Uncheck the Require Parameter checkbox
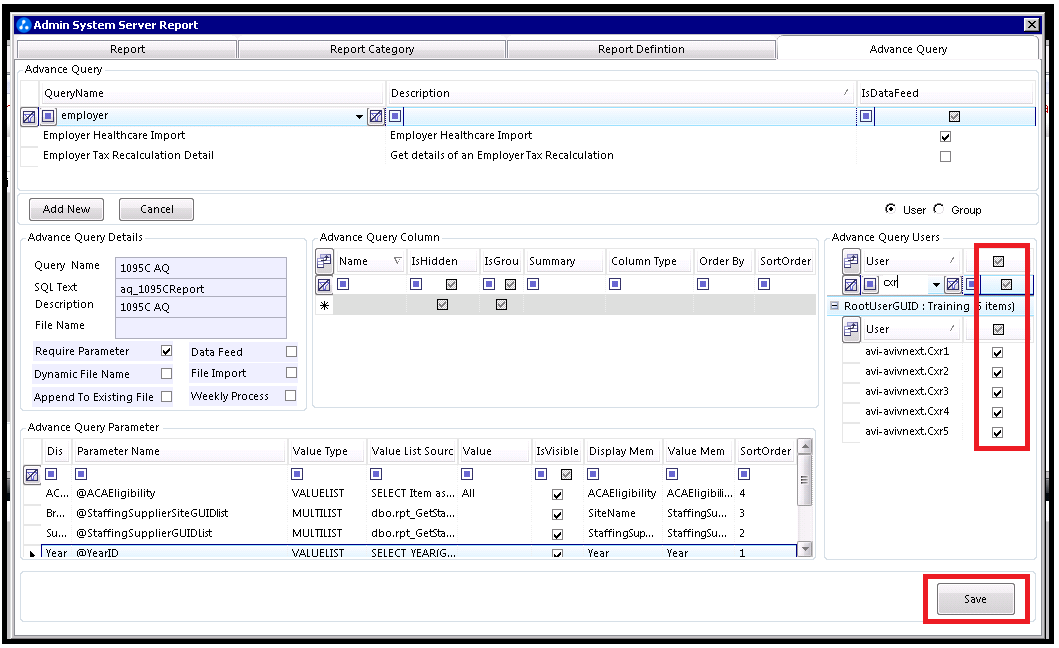The width and height of the screenshot is (1059, 648). tap(167, 351)
